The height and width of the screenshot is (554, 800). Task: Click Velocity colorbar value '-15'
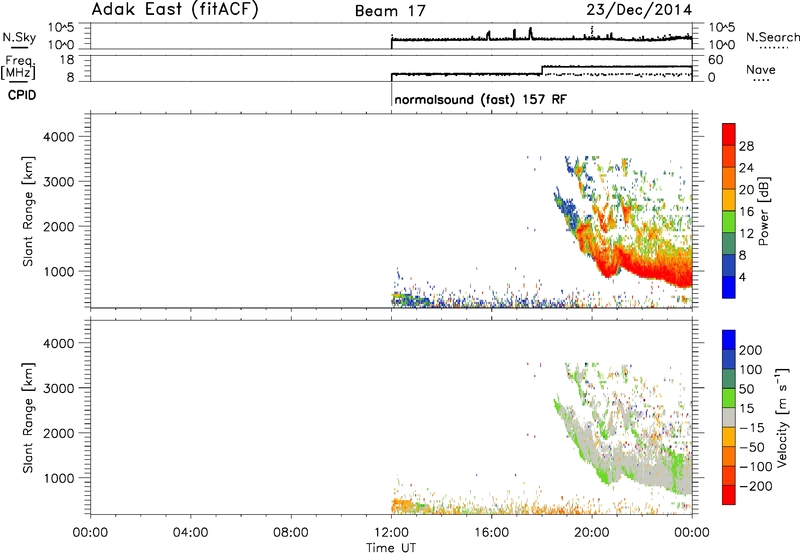[753, 427]
